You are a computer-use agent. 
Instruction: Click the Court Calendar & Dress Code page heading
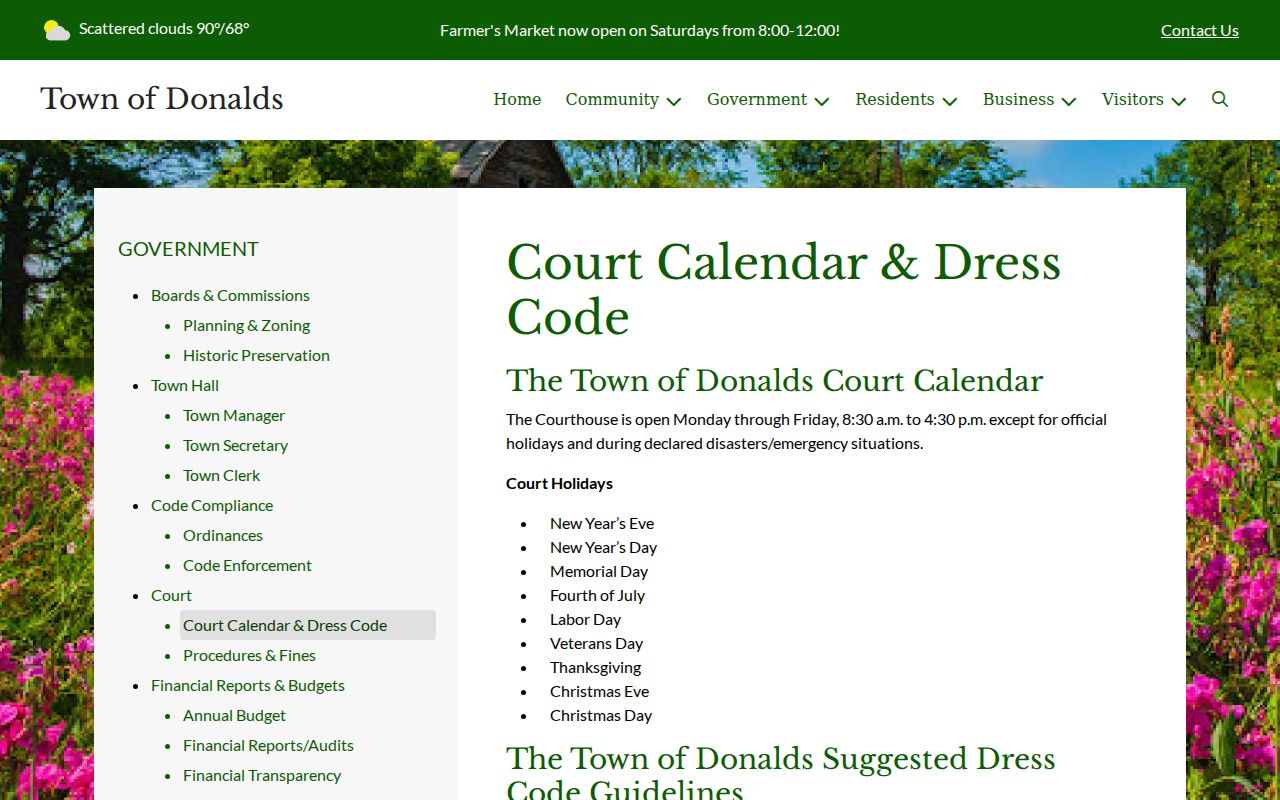pyautogui.click(x=783, y=290)
